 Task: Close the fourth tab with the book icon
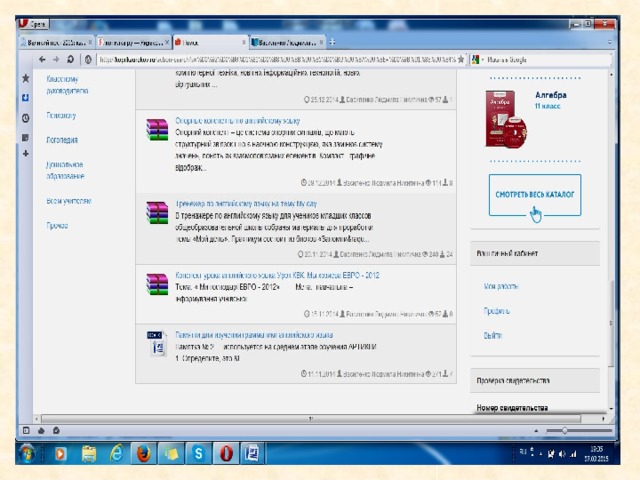(321, 42)
